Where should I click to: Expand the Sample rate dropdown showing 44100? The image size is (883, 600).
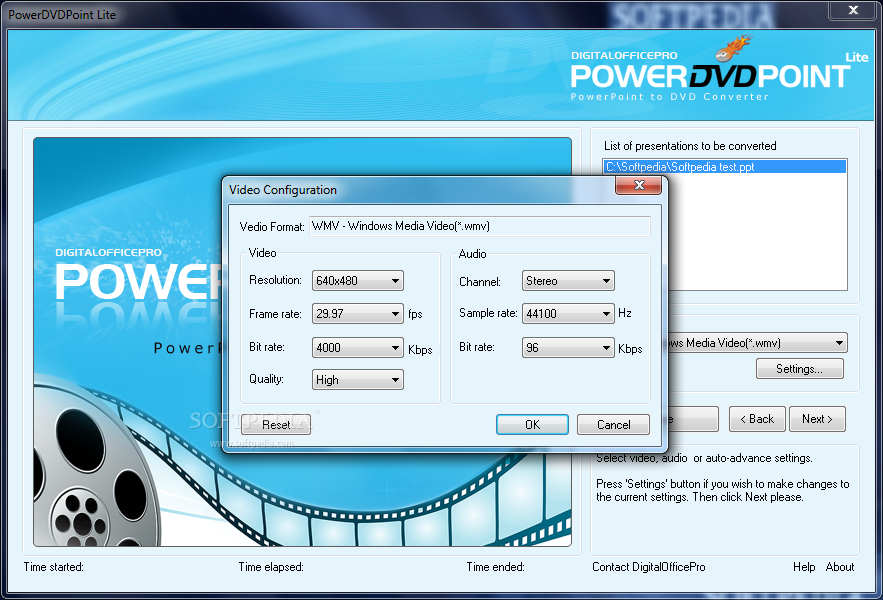[568, 314]
